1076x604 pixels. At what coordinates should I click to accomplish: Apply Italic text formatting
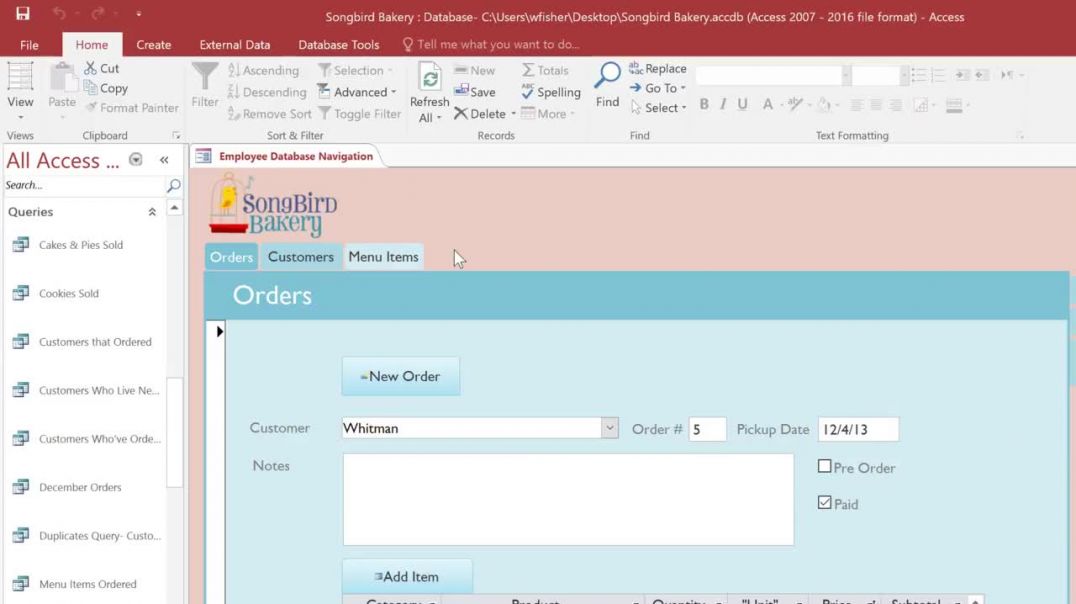coord(723,104)
